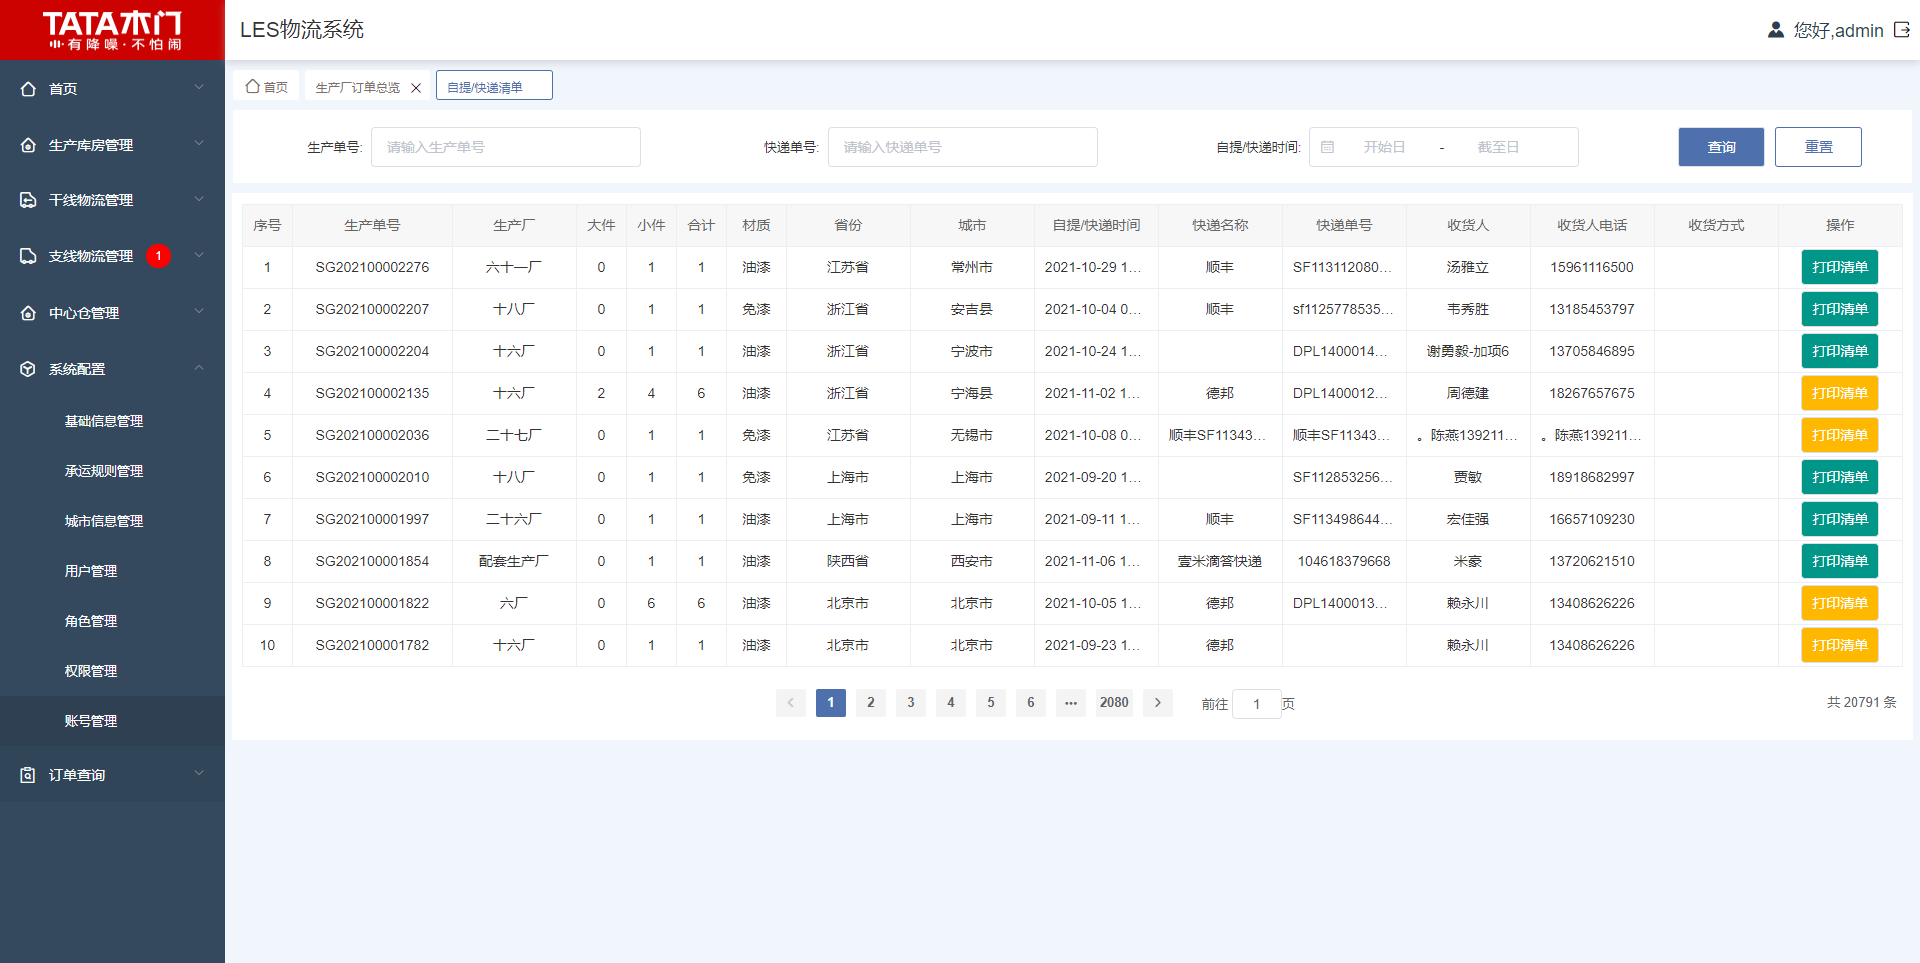Expand the 中心仓管理 menu chevron

[x=199, y=312]
